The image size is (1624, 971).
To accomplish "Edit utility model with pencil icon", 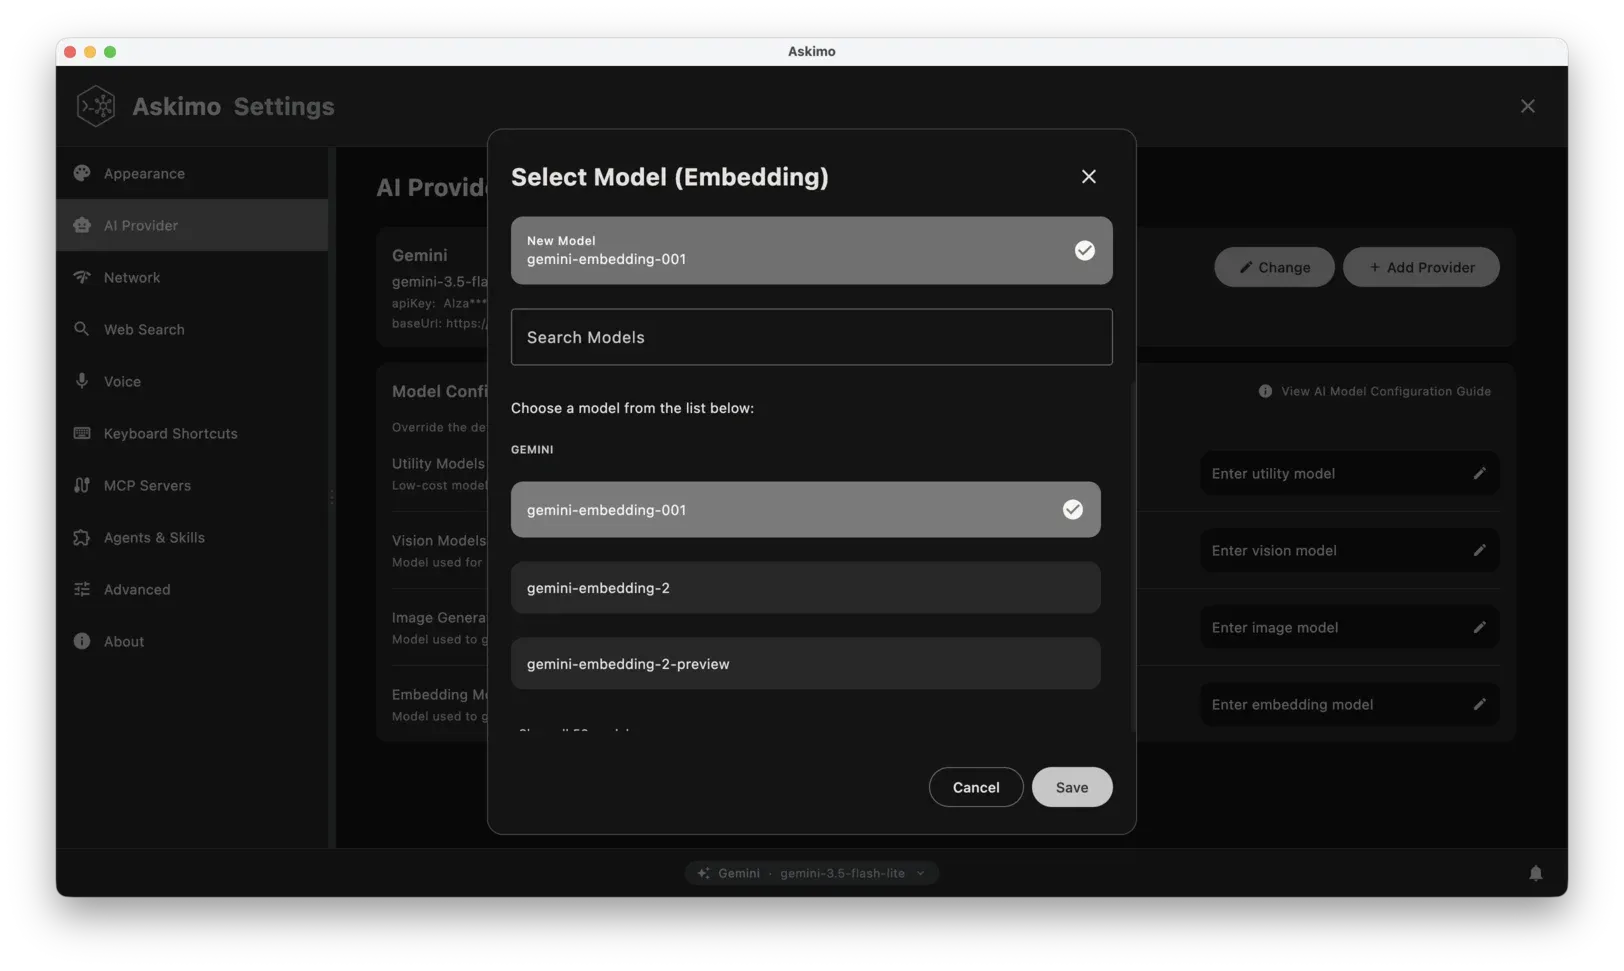I will coord(1479,473).
